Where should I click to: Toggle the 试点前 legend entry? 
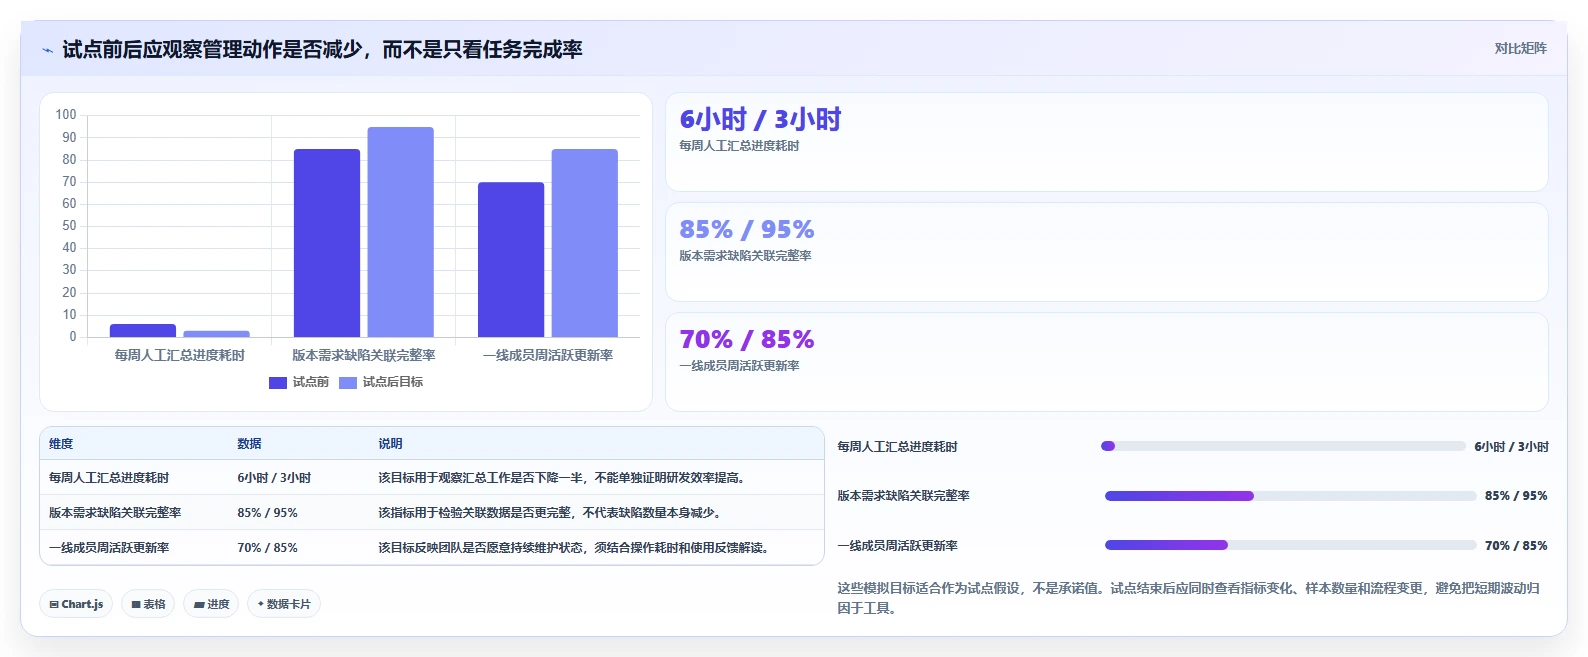(x=299, y=382)
